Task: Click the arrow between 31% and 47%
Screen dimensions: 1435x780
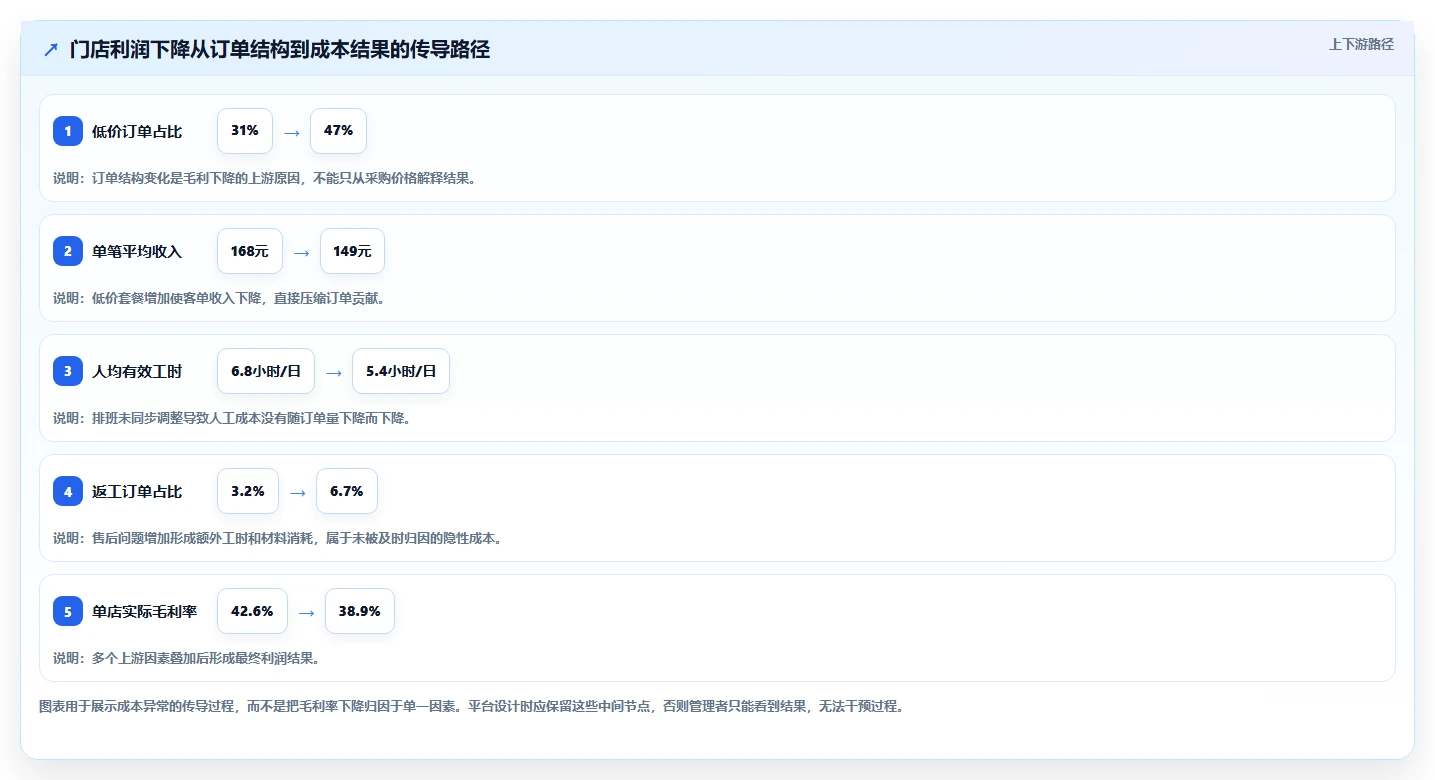Action: (x=292, y=132)
